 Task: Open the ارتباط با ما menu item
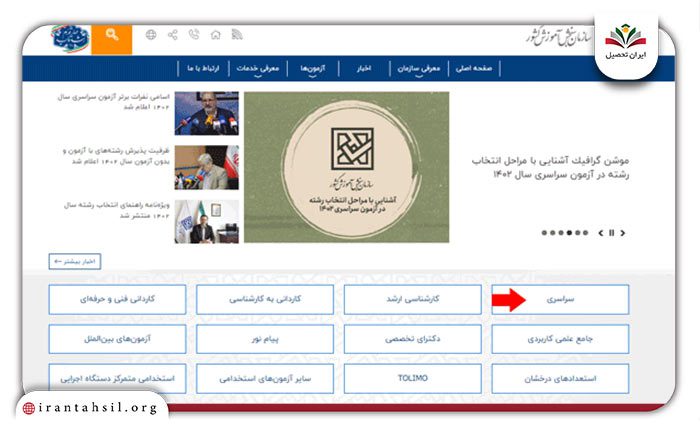(203, 68)
